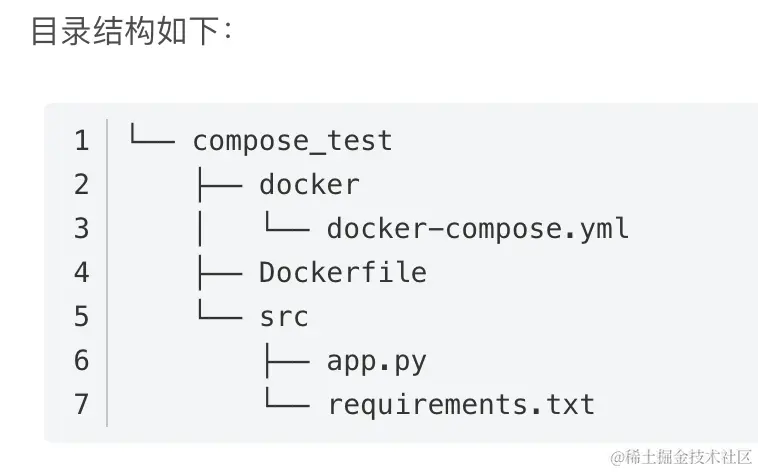Screen dimensions: 758x472
Task: Click line number 4 in the gutter
Action: tap(81, 273)
